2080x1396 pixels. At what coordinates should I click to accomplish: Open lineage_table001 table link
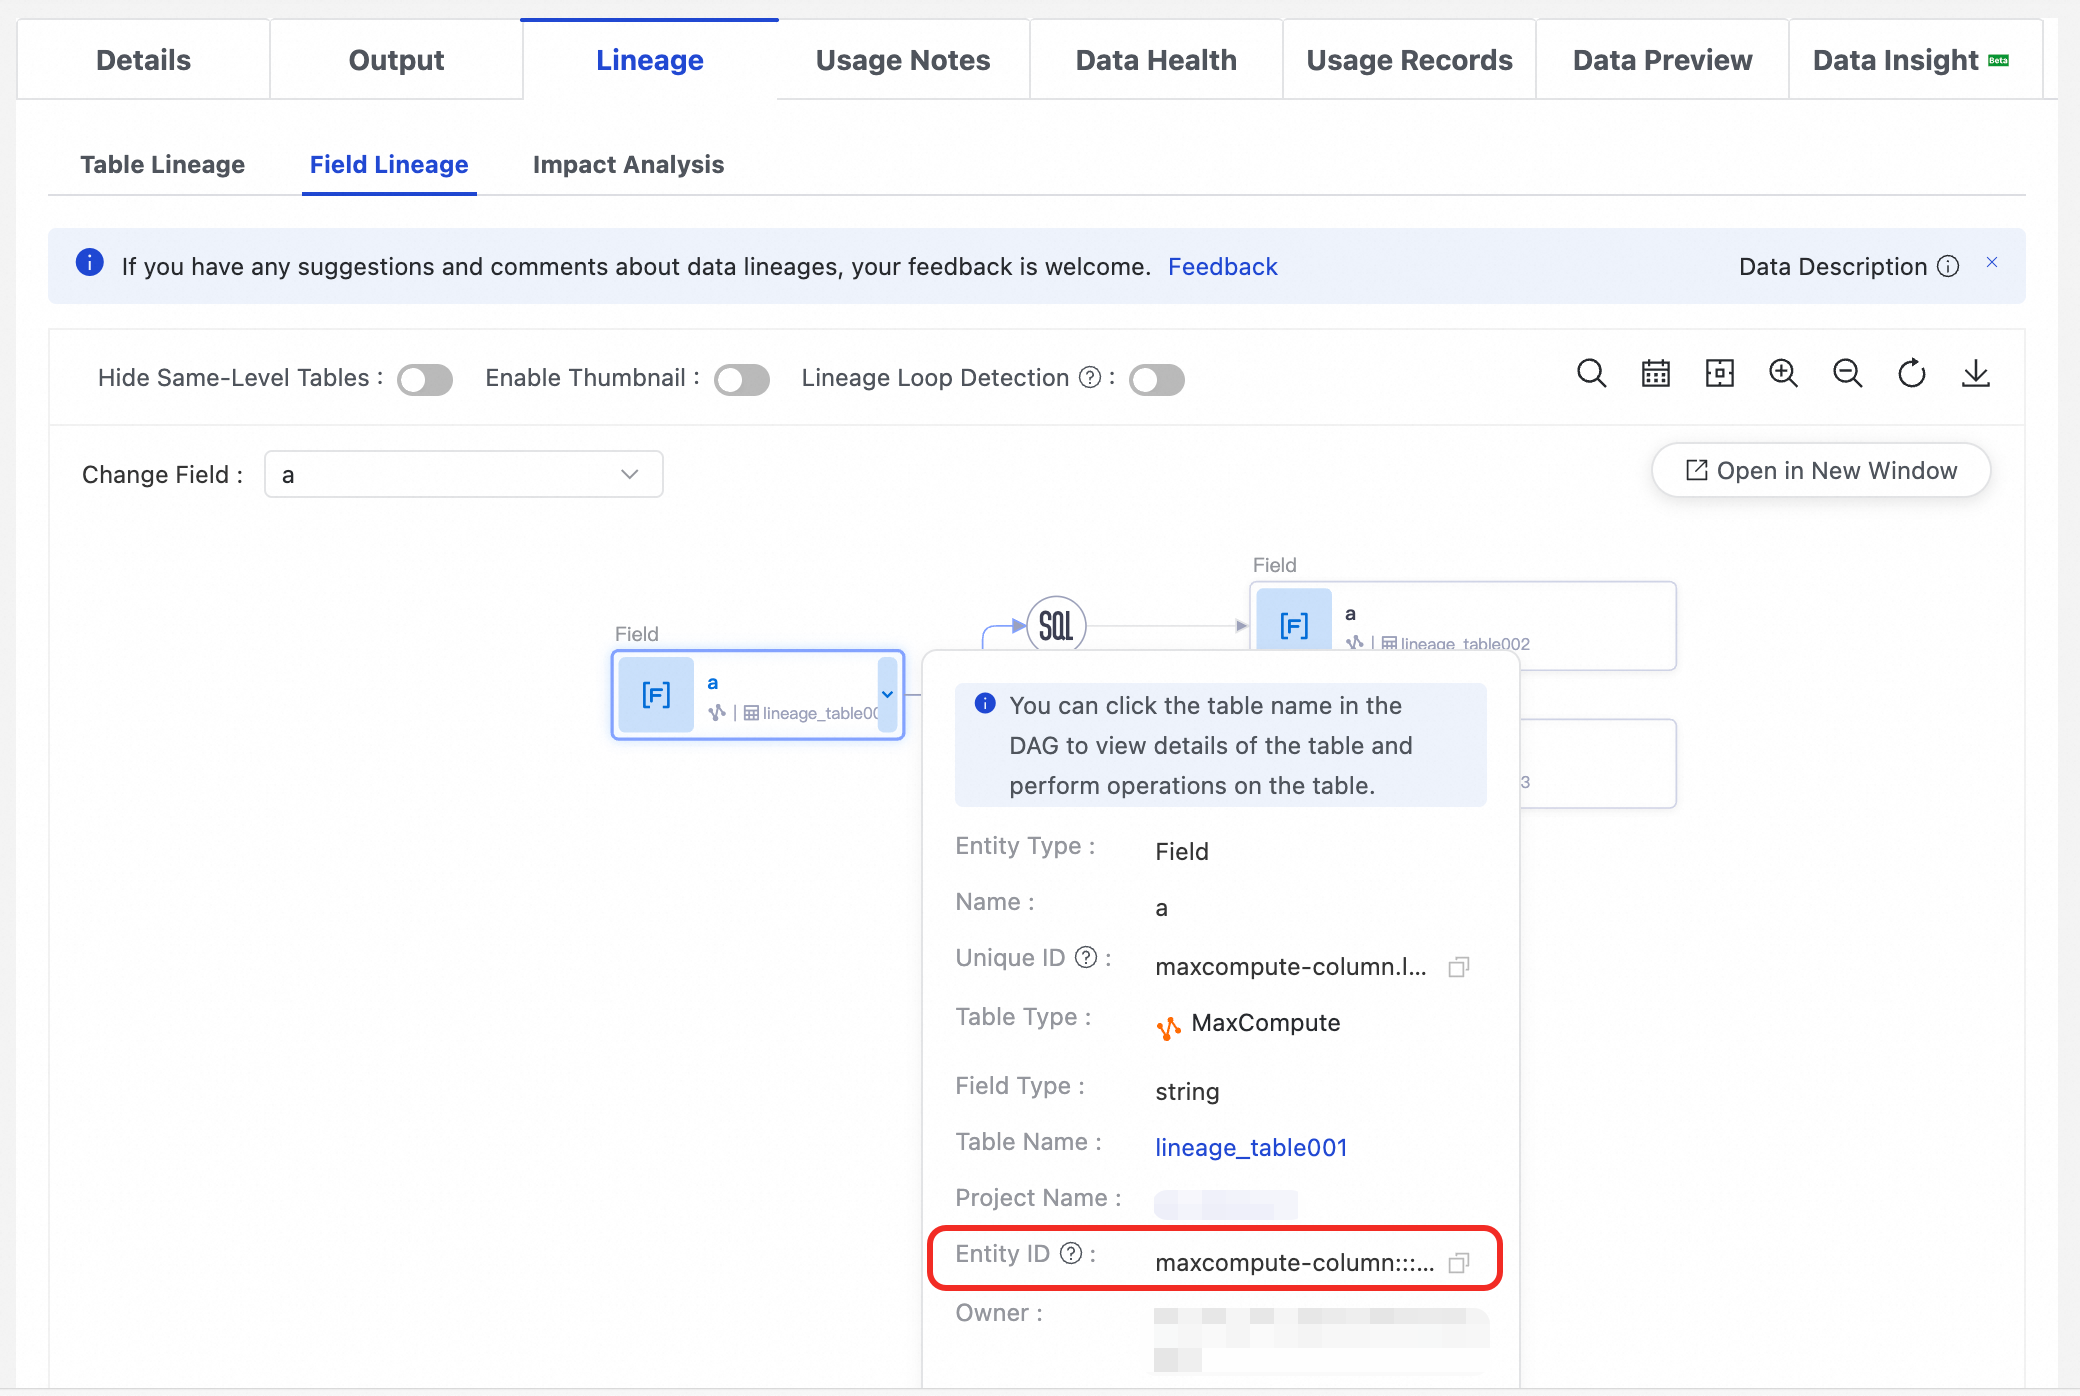tap(1251, 1148)
